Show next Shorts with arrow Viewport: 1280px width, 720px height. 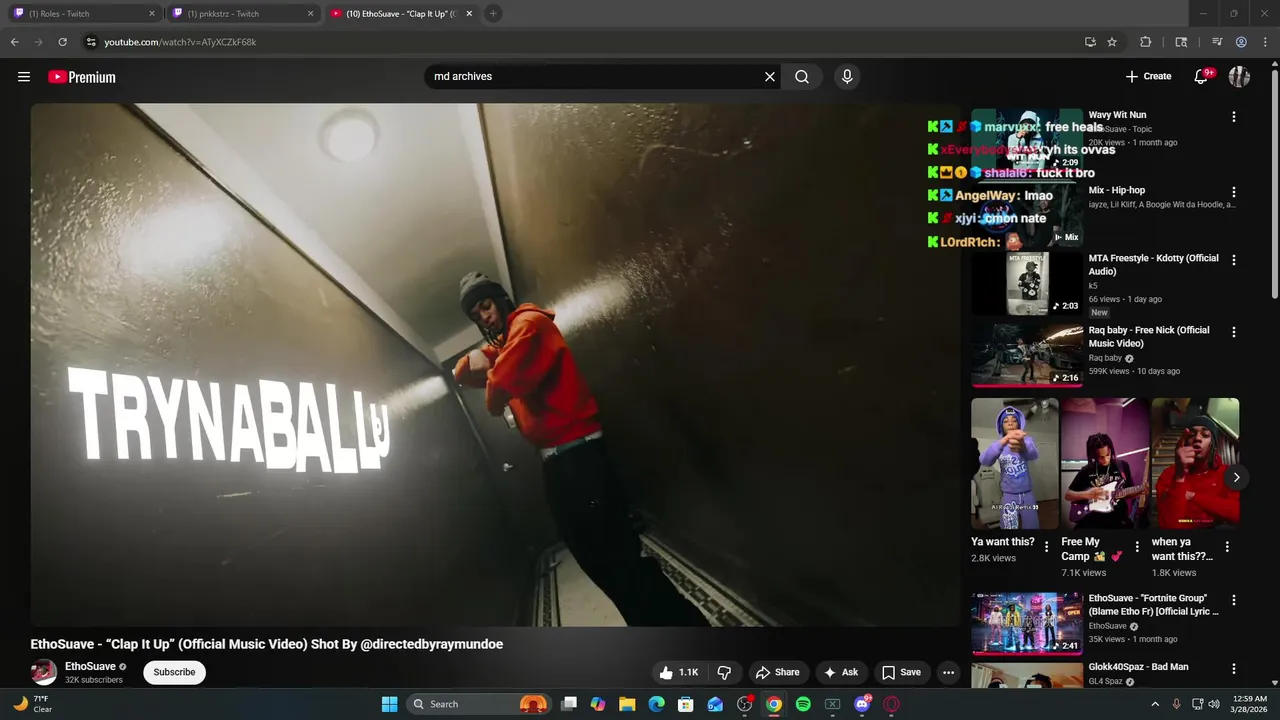tap(1236, 477)
